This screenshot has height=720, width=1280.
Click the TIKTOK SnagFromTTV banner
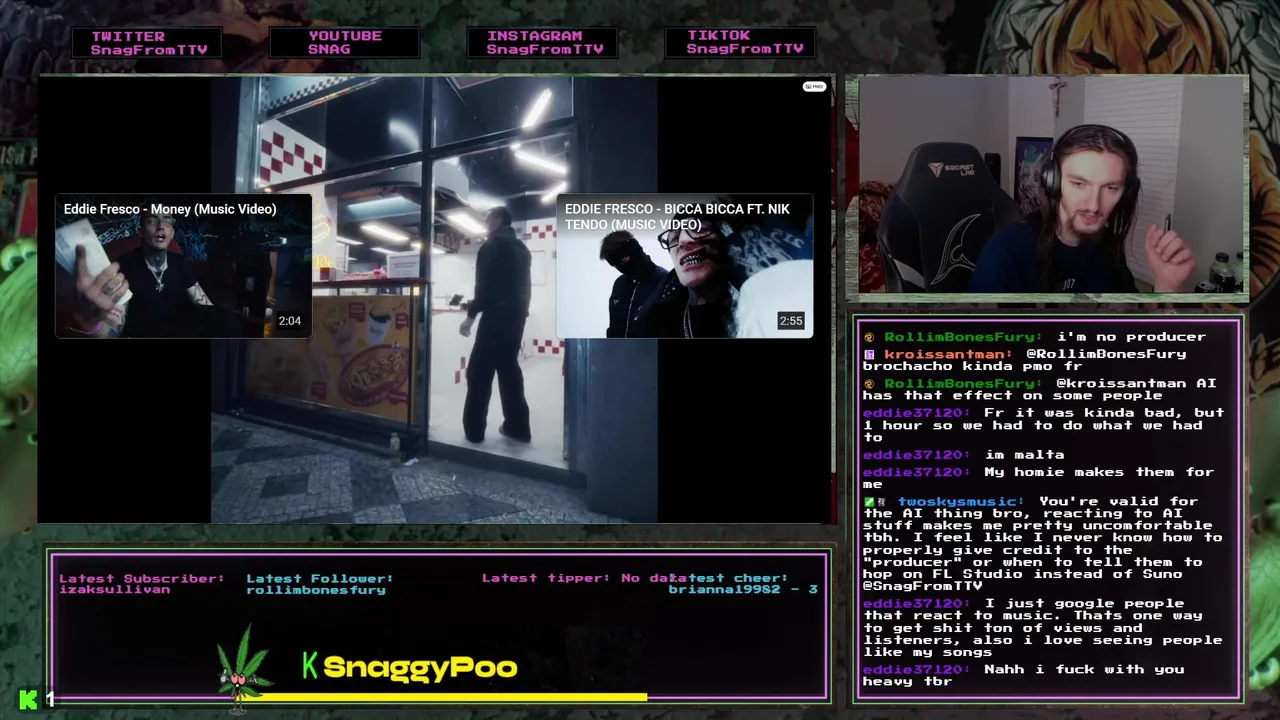(743, 42)
